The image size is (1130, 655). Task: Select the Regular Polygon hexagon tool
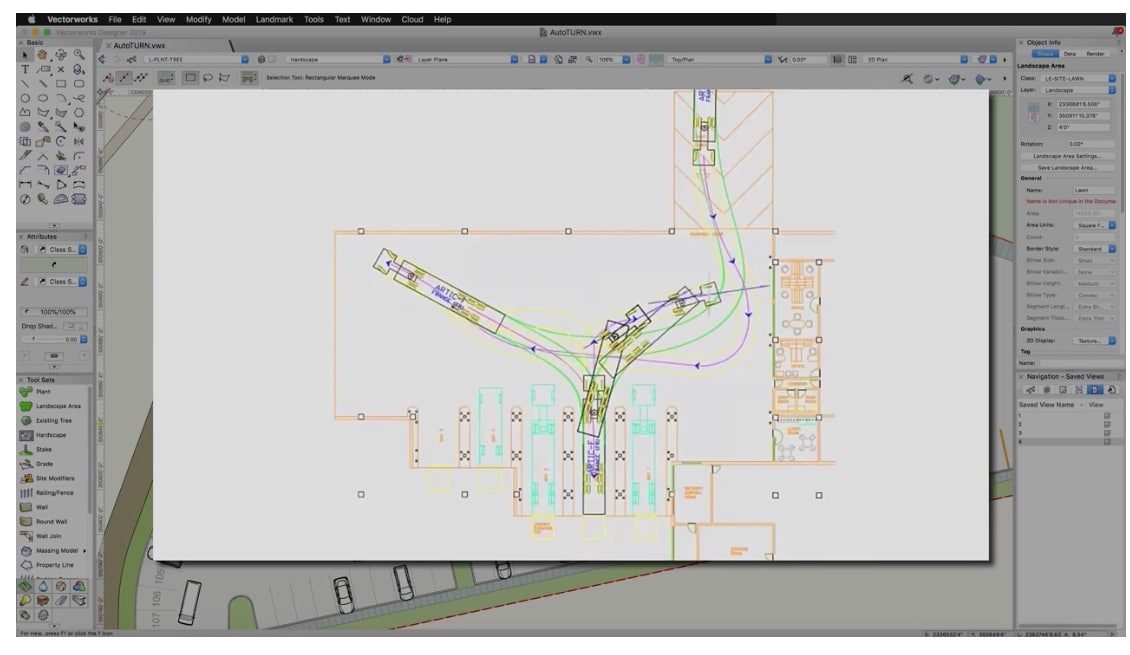click(x=79, y=112)
